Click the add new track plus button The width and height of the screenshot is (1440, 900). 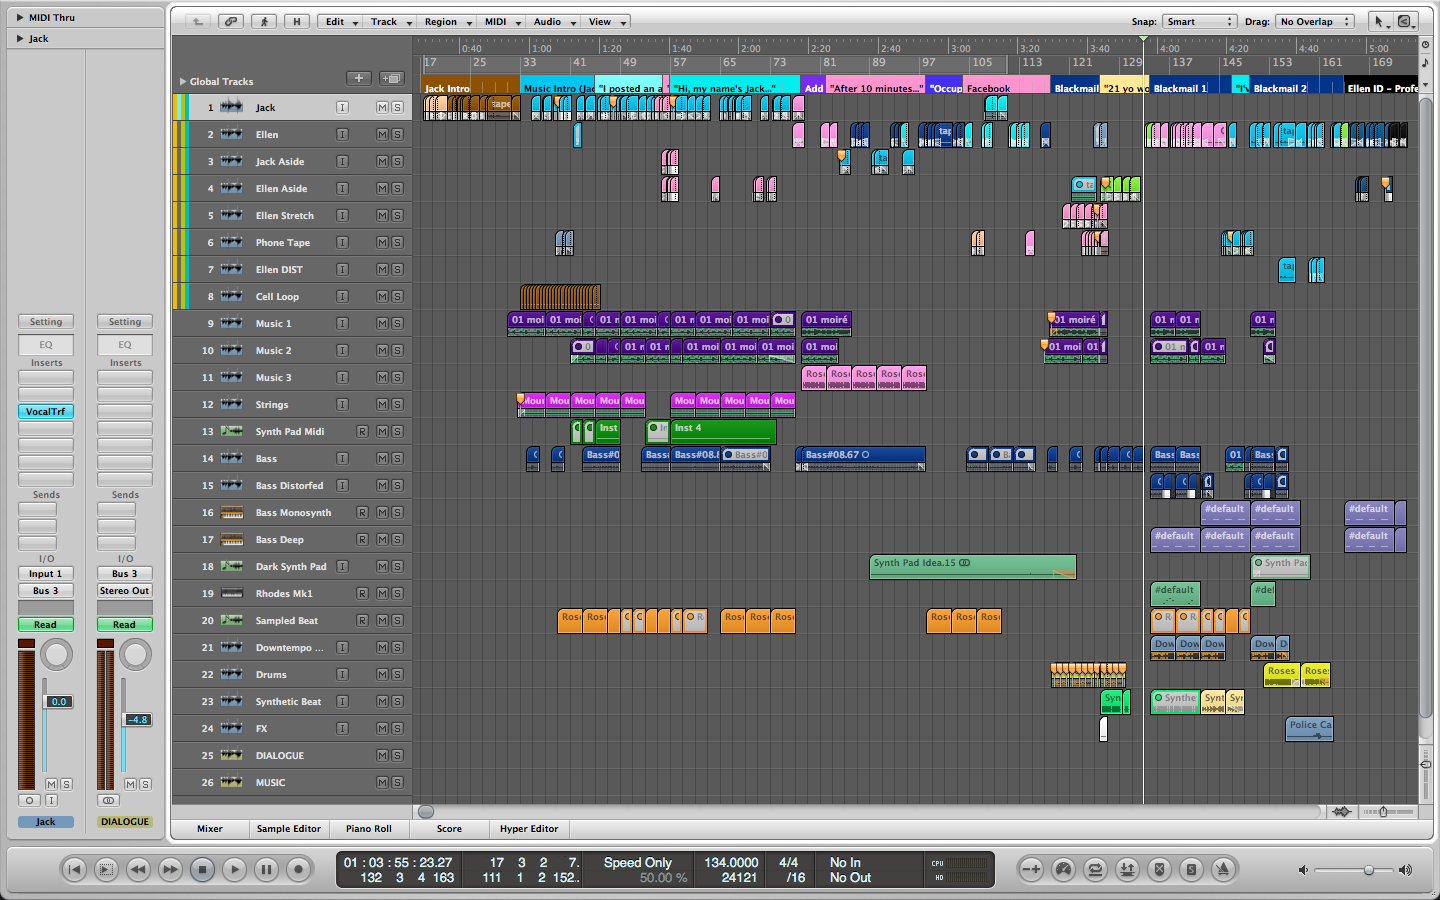coord(359,79)
